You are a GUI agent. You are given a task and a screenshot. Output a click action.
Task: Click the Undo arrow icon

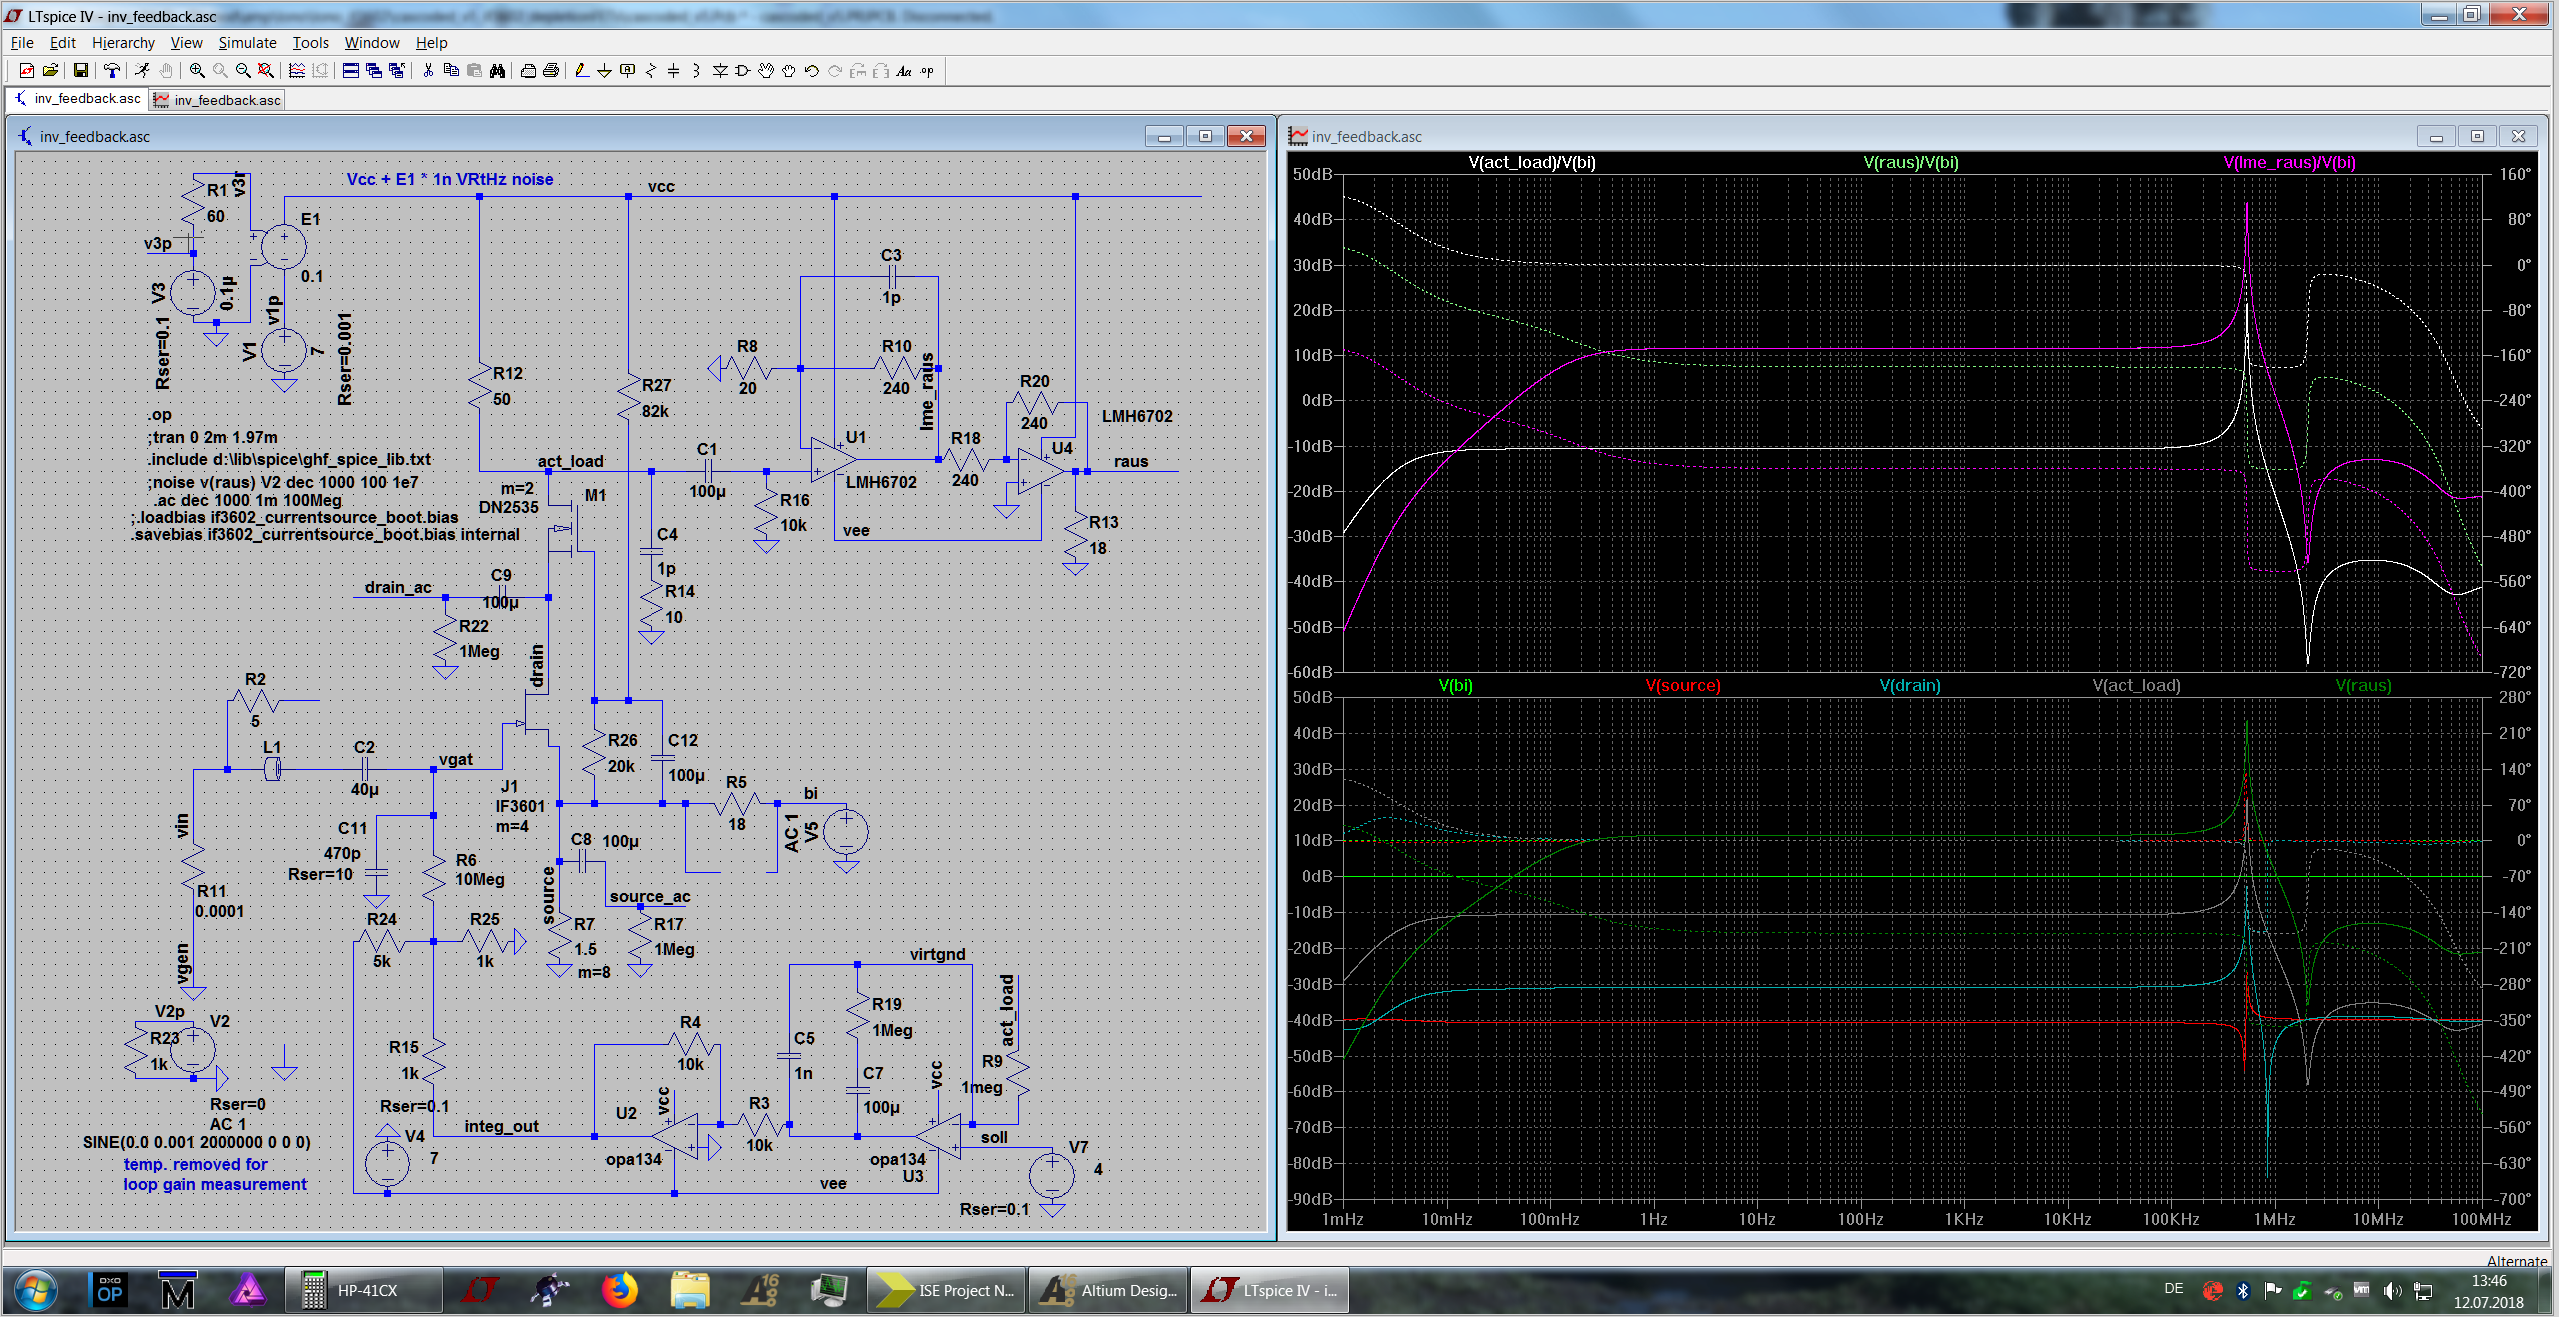pos(812,71)
